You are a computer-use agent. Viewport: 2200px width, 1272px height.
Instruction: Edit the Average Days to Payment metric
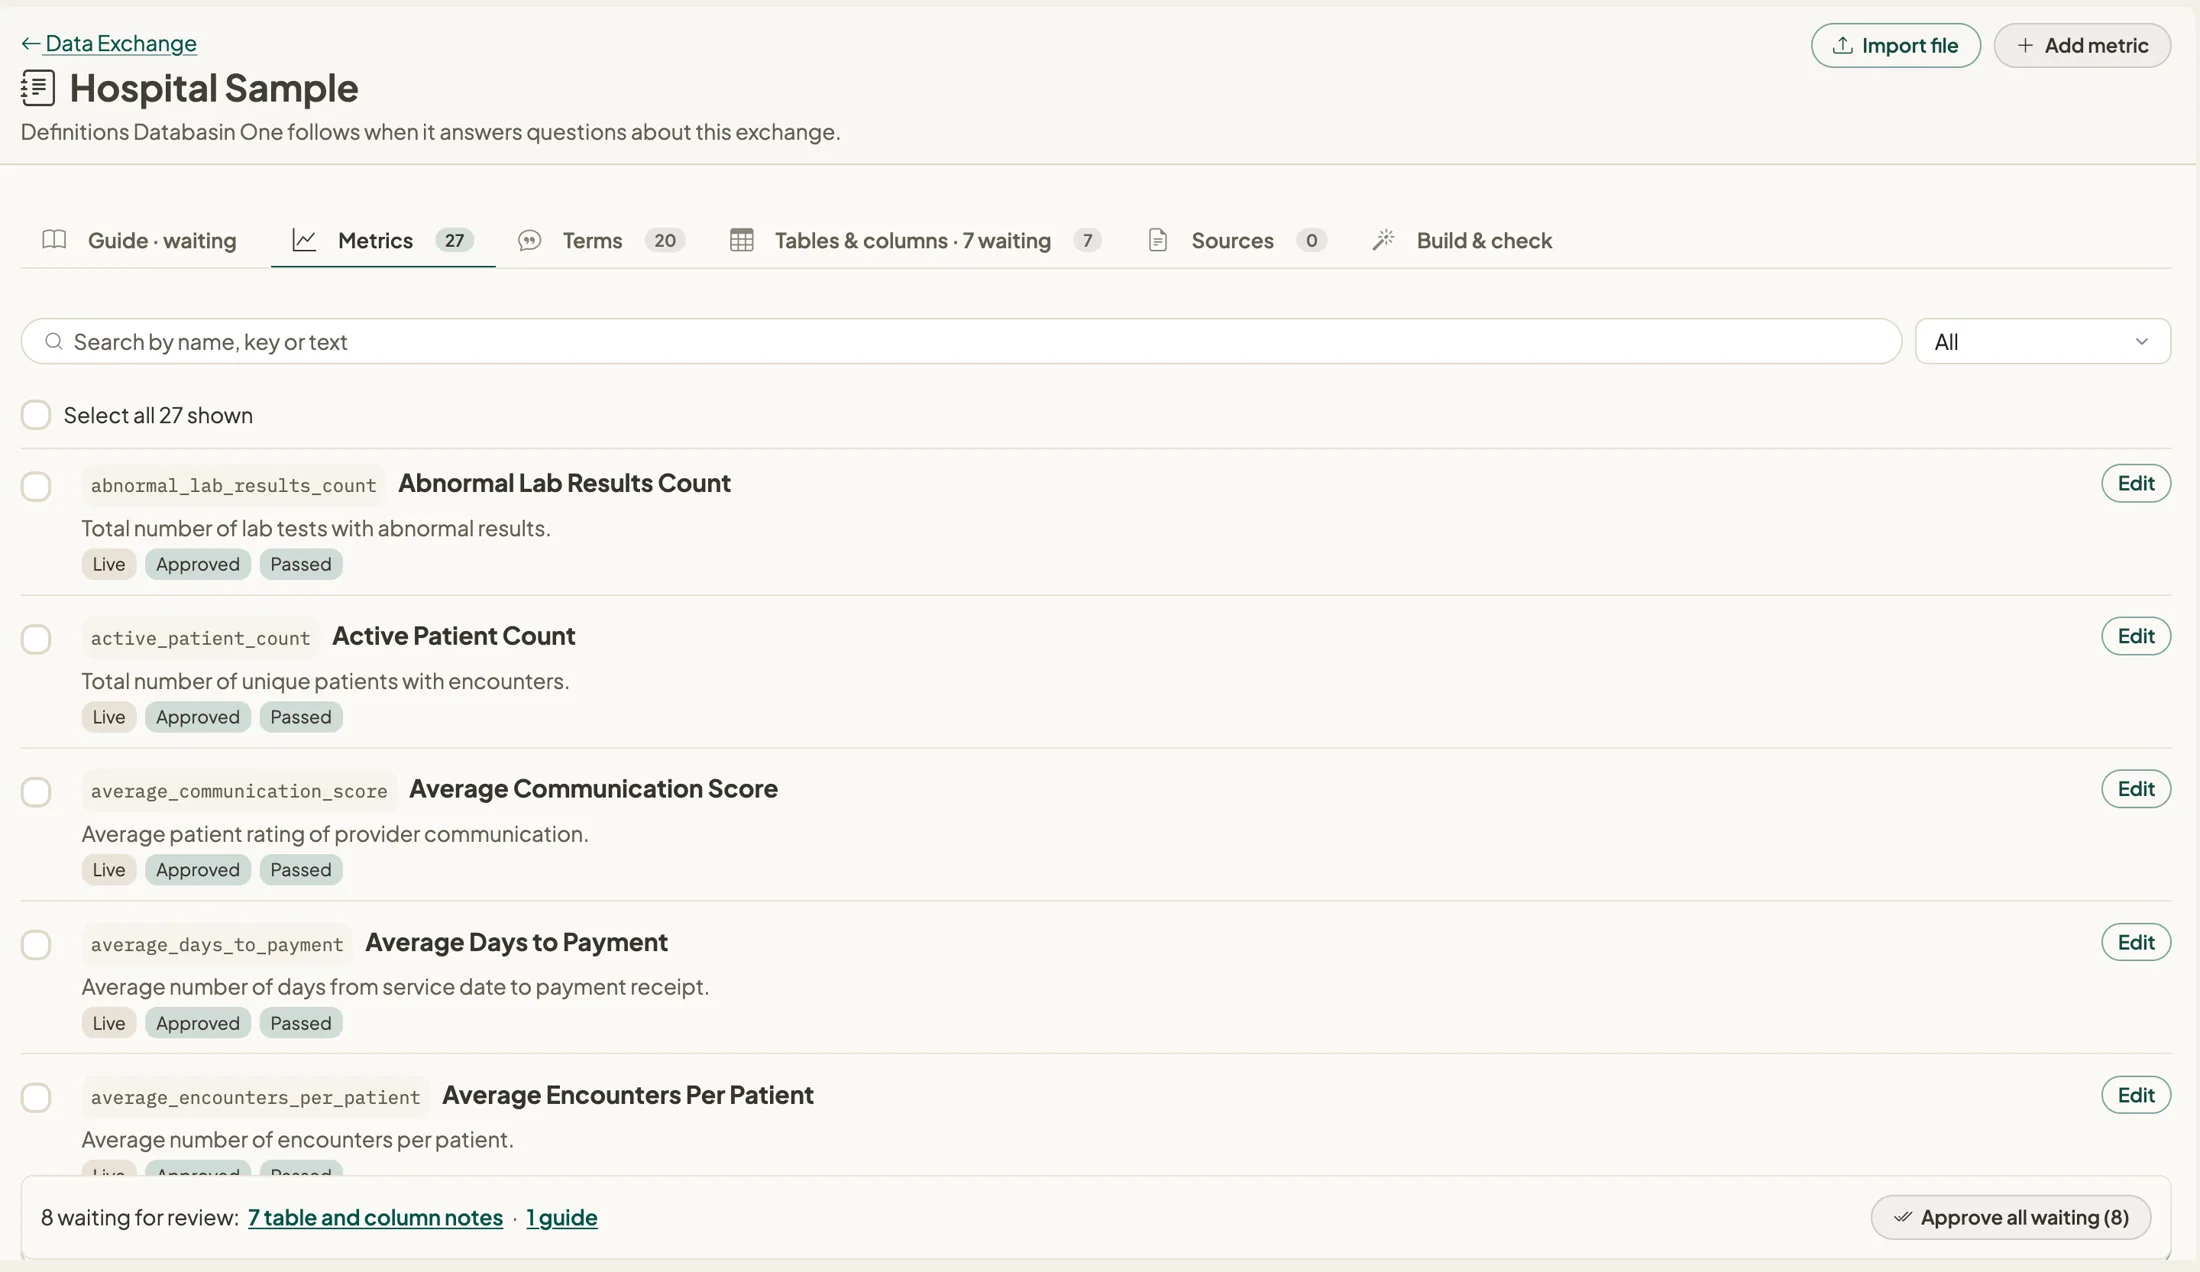pos(2136,942)
